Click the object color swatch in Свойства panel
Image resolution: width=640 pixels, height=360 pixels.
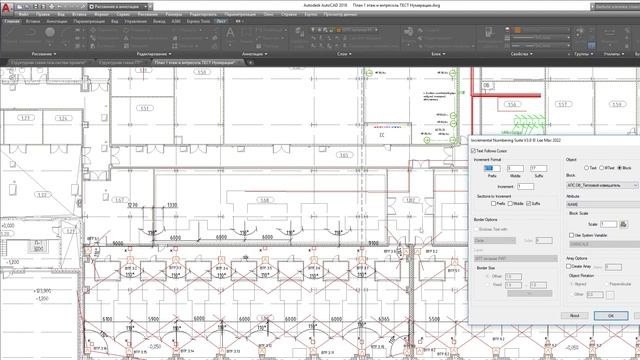tap(517, 30)
